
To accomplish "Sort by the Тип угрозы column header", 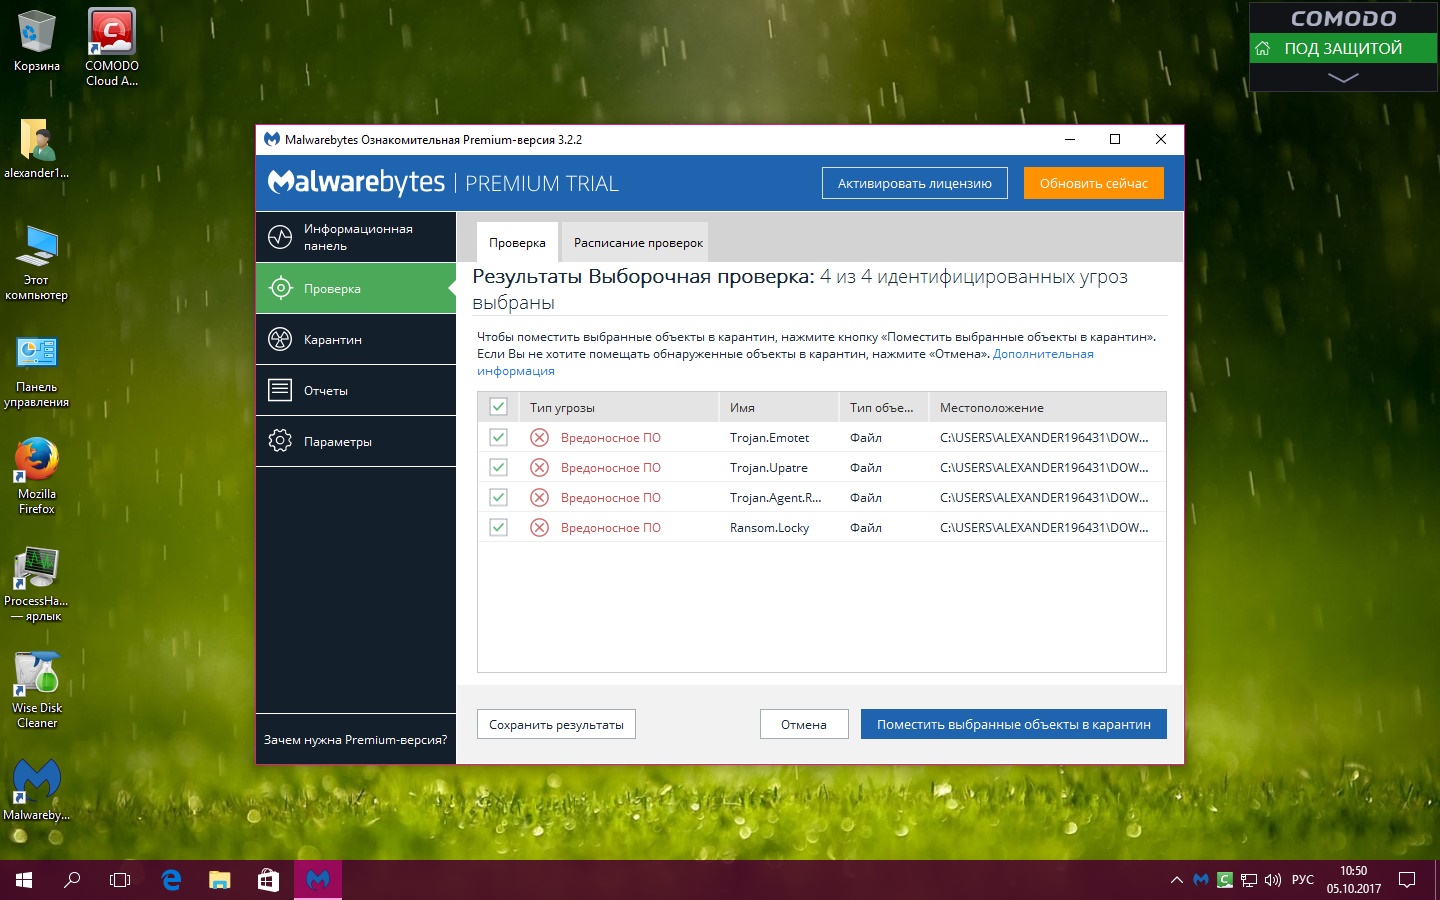I will 618,407.
